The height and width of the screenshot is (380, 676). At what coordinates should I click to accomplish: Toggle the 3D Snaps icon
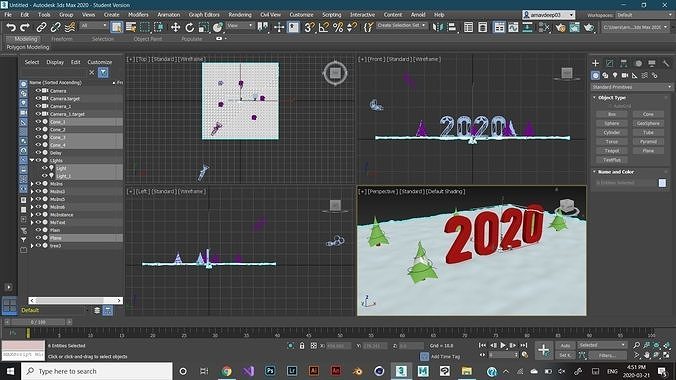coord(309,27)
